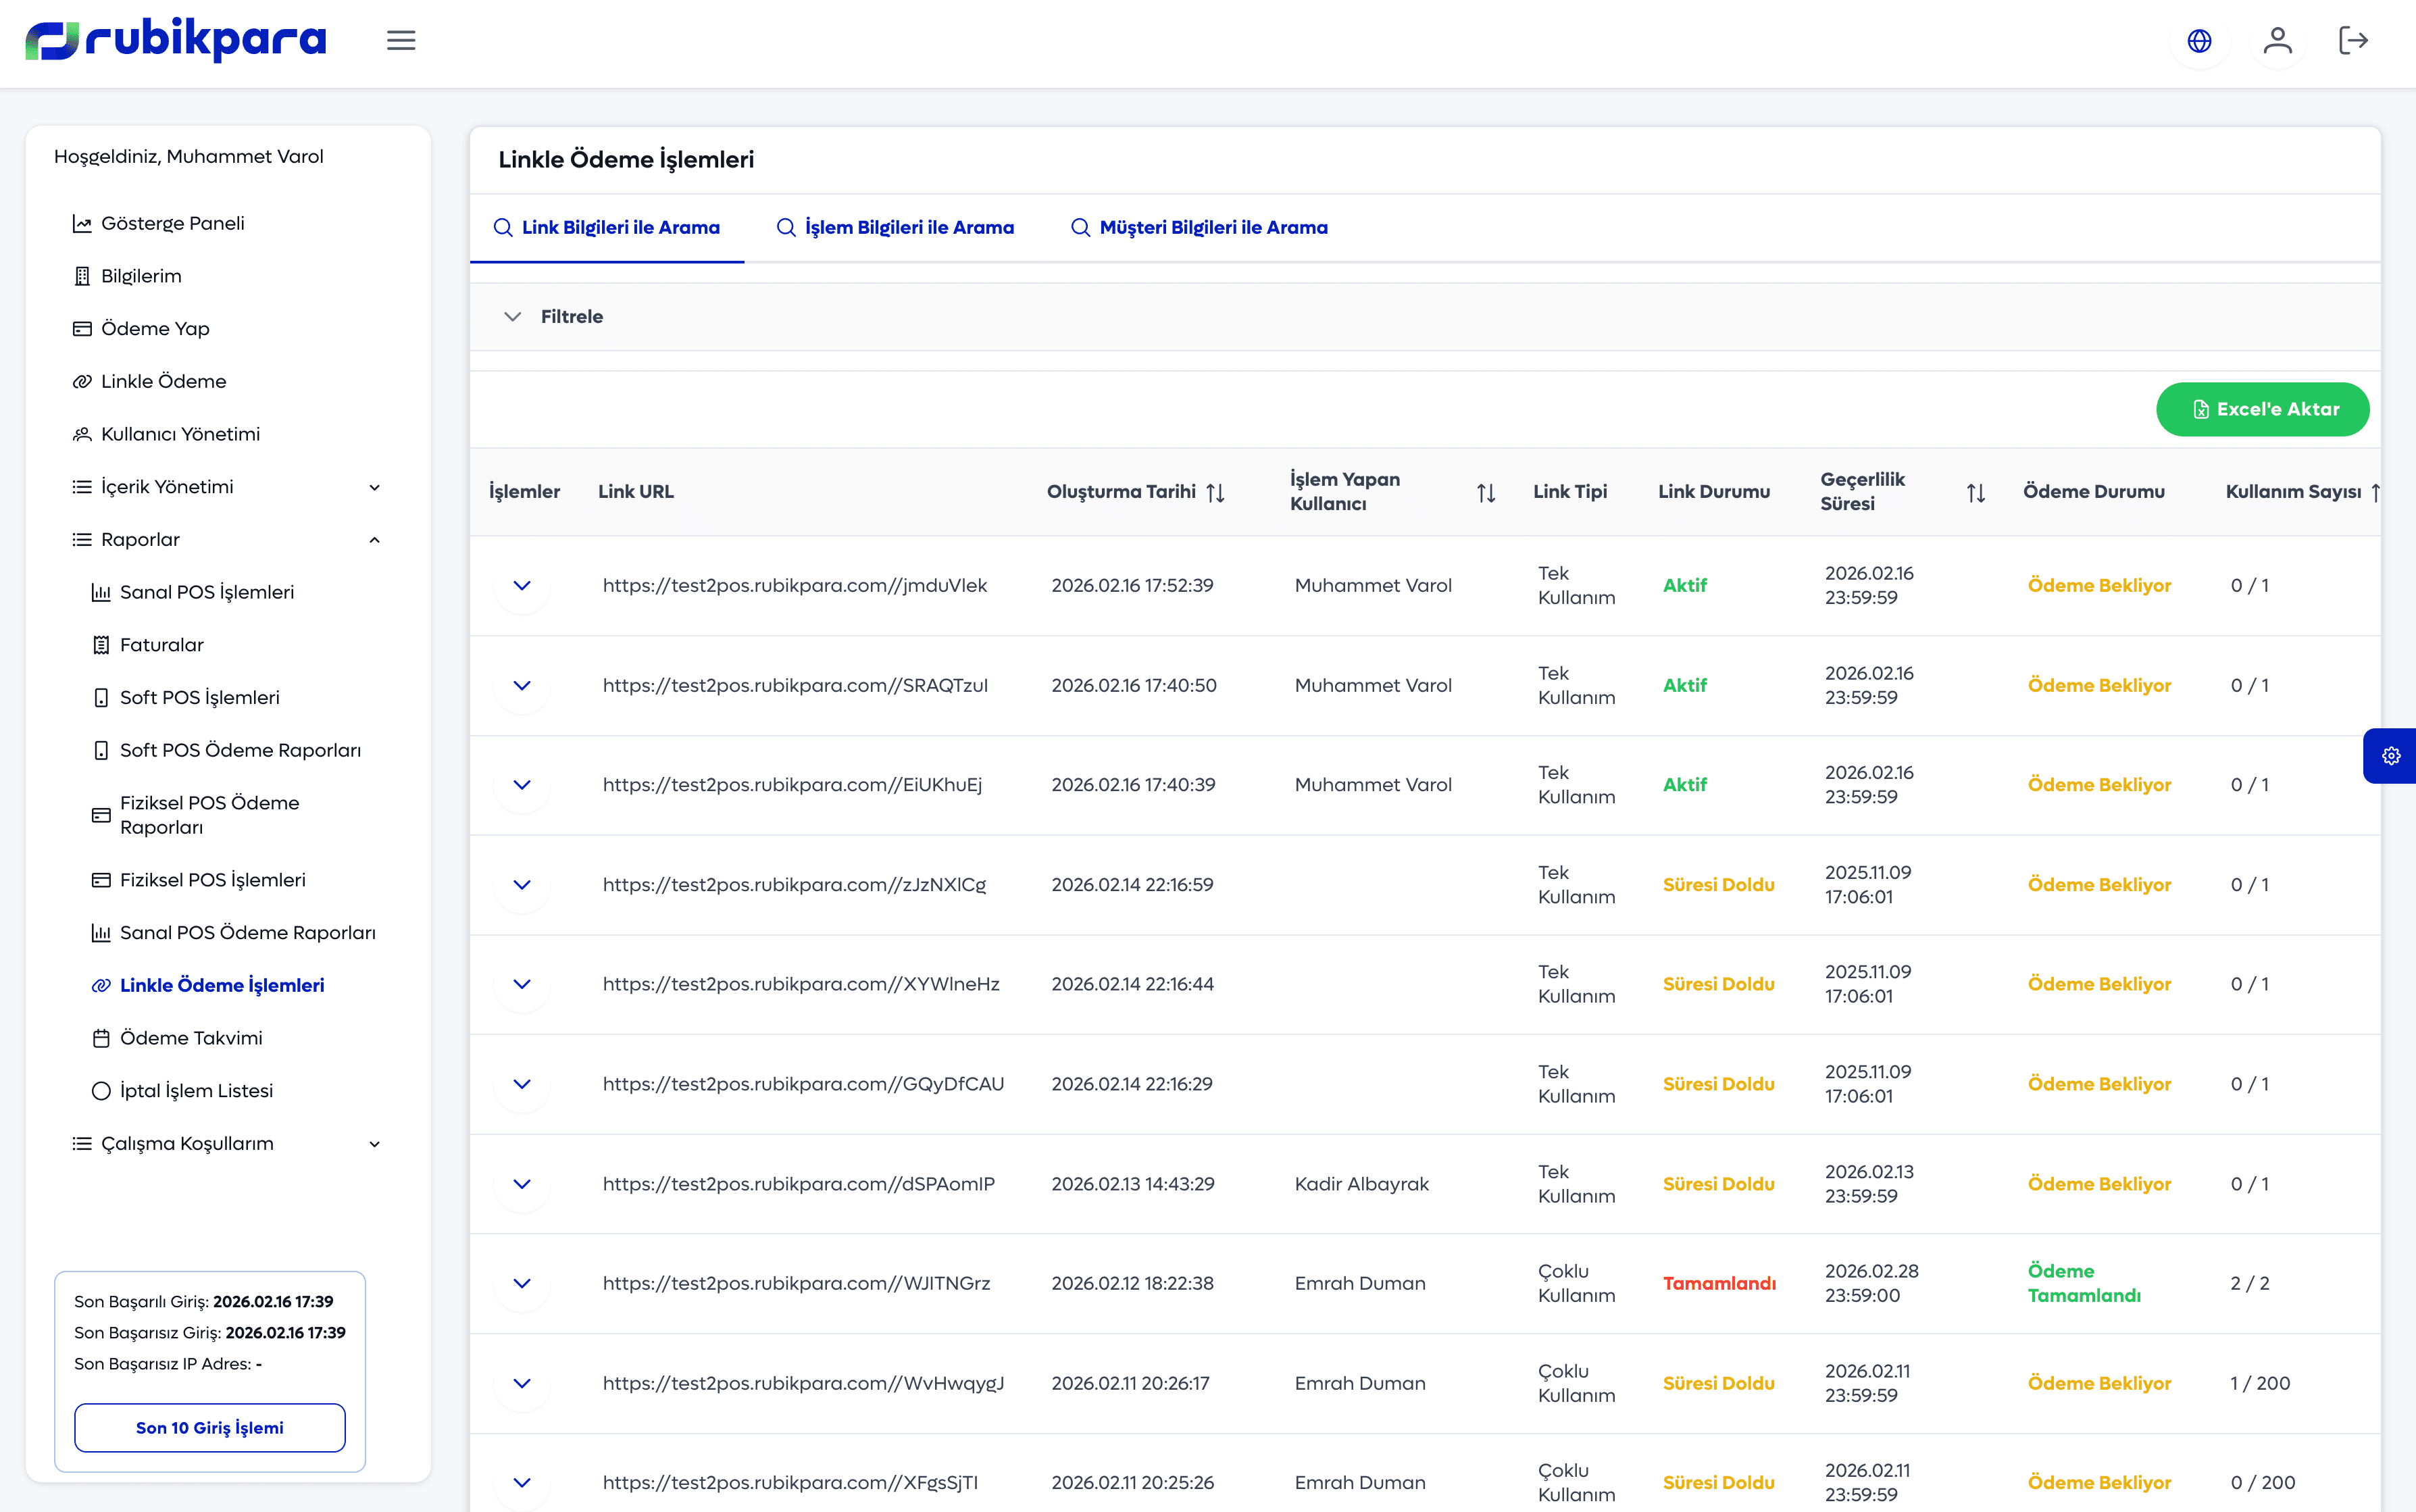Screen dimensions: 2416x1512
Task: Sort by Geçerlilik Süresi arrows
Action: coord(1975,493)
